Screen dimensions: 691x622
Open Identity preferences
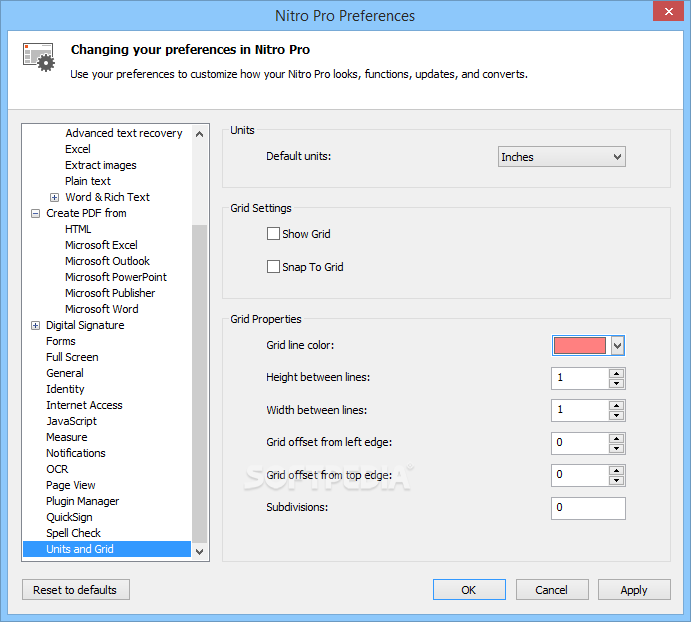(65, 389)
